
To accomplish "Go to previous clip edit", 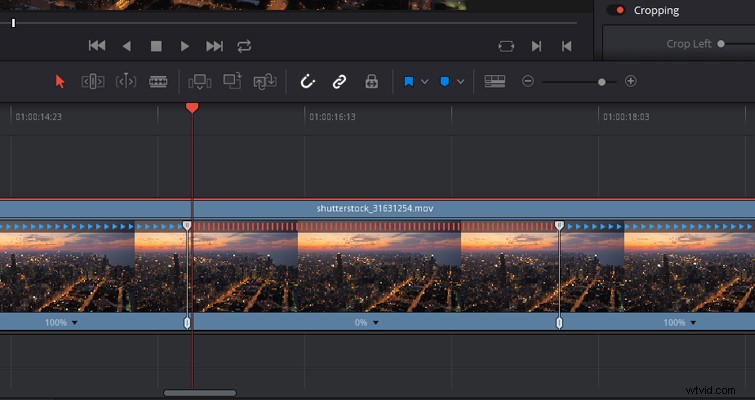I will pyautogui.click(x=567, y=46).
